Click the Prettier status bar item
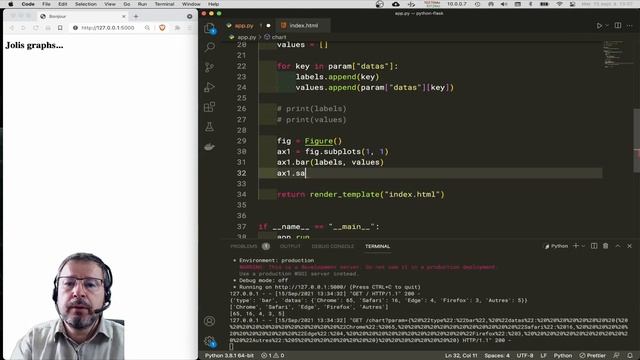This screenshot has width=640, height=360. click(x=593, y=356)
